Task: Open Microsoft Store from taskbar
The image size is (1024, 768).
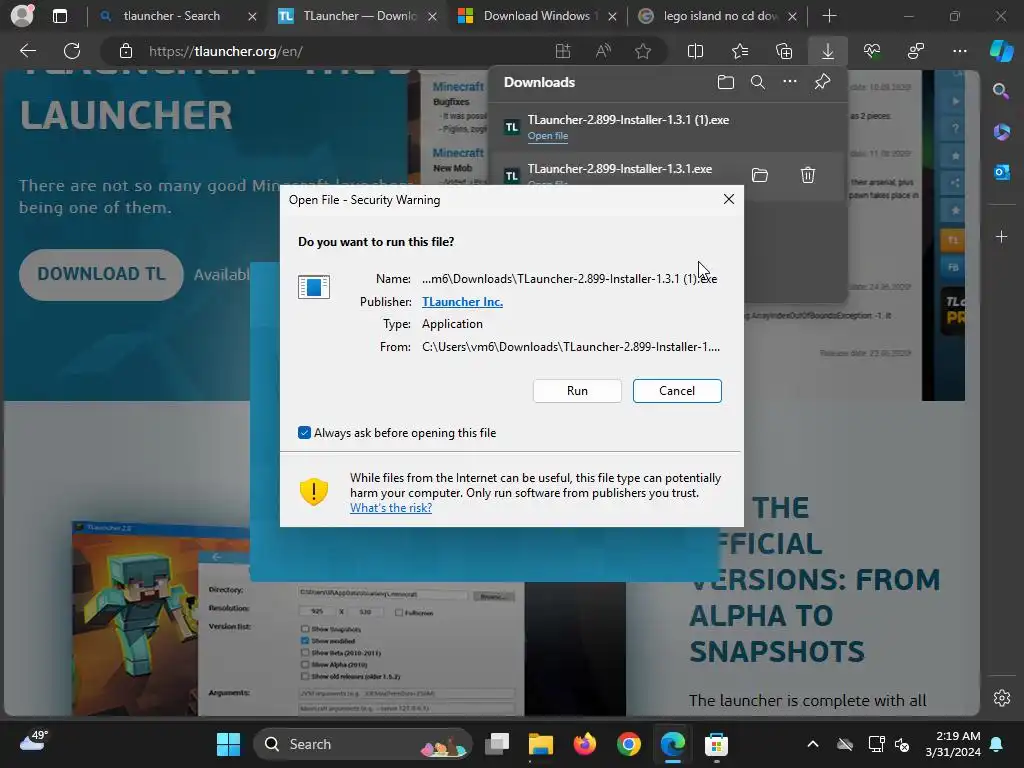Action: [x=716, y=744]
